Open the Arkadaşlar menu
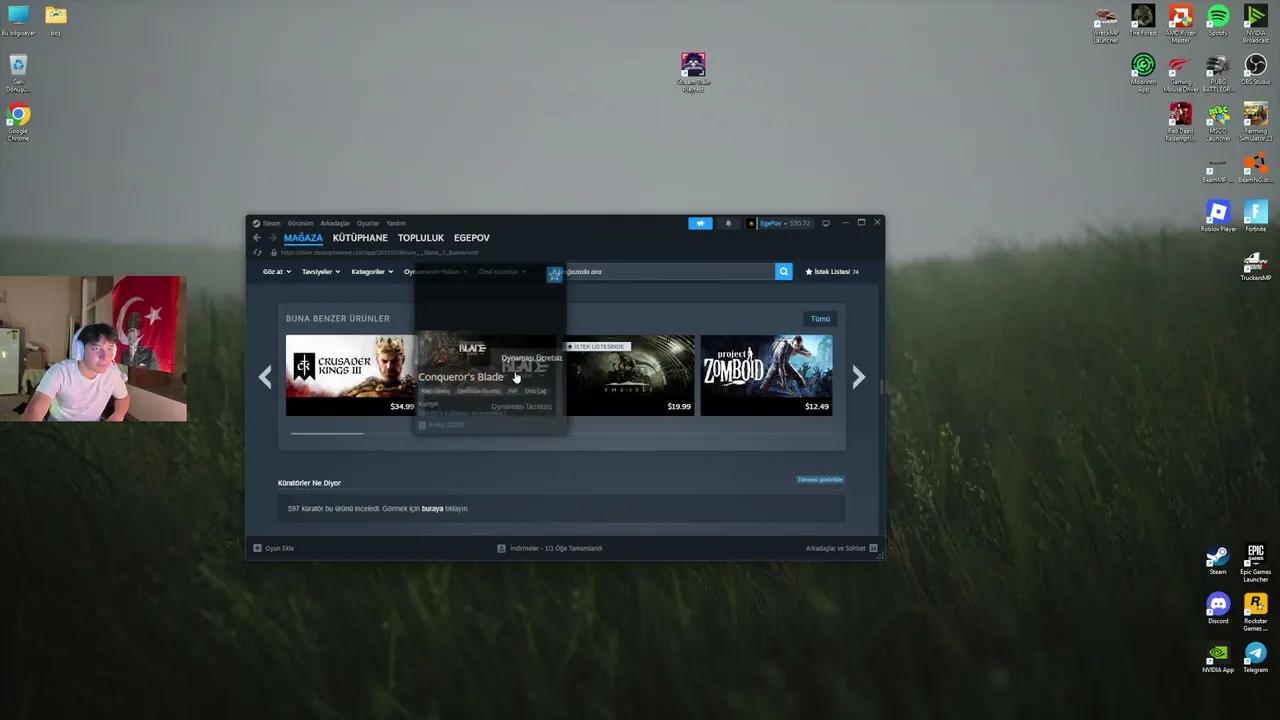Screen dimensions: 1280x720 [335, 223]
